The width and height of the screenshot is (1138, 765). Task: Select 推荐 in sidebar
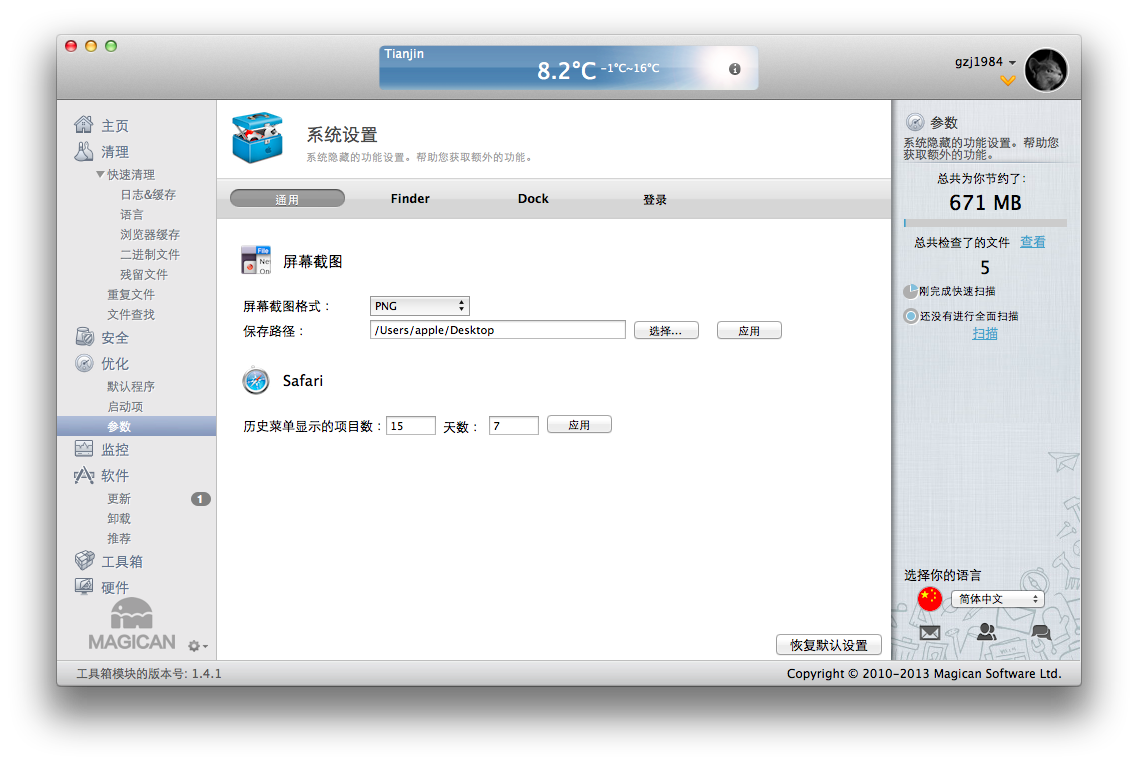(x=119, y=539)
